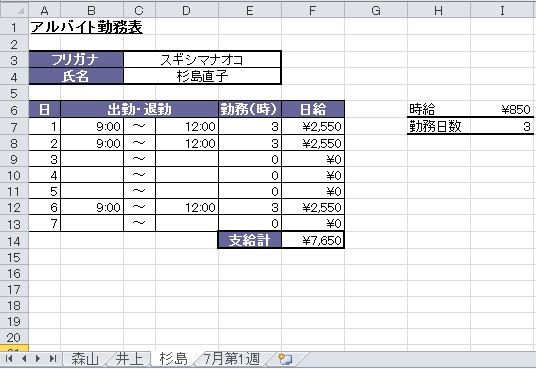Select hourly wage value ¥850
536x369 pixels.
point(503,109)
